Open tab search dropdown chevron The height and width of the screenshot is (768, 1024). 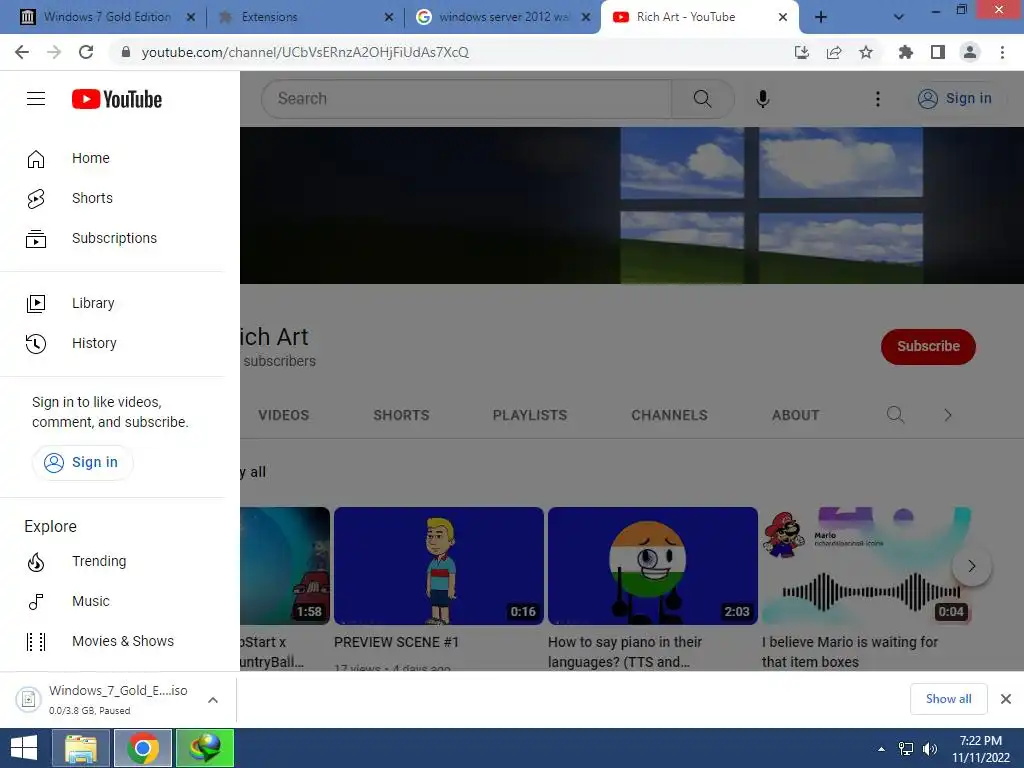coord(899,17)
